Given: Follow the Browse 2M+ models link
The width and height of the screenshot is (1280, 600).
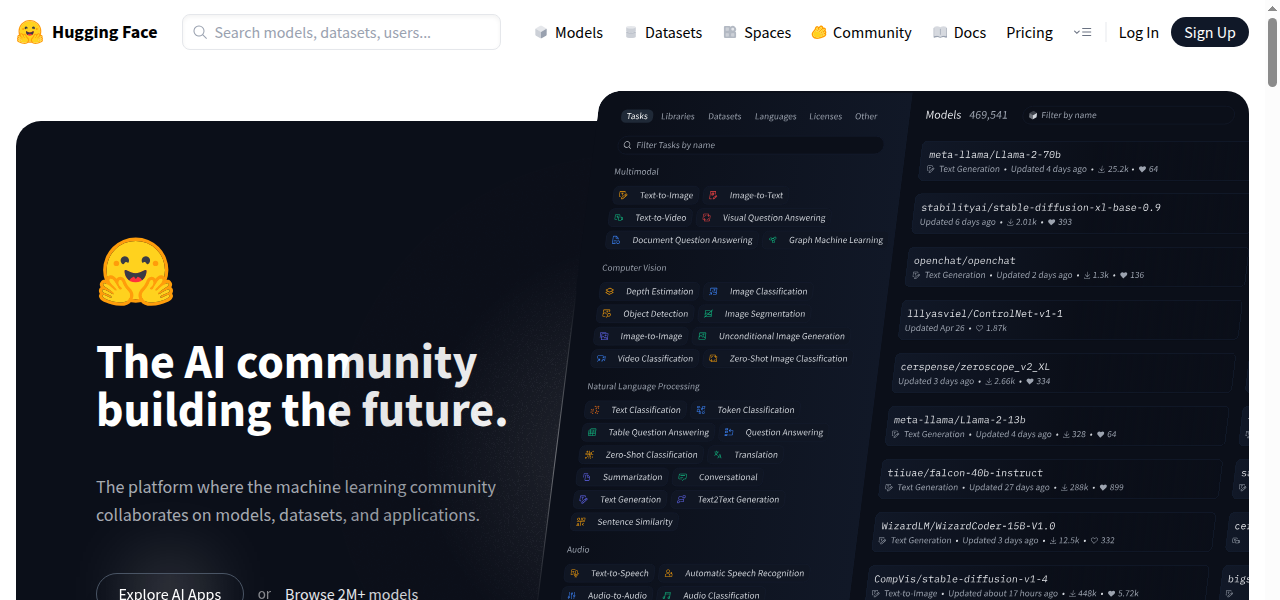Looking at the screenshot, I should [351, 593].
